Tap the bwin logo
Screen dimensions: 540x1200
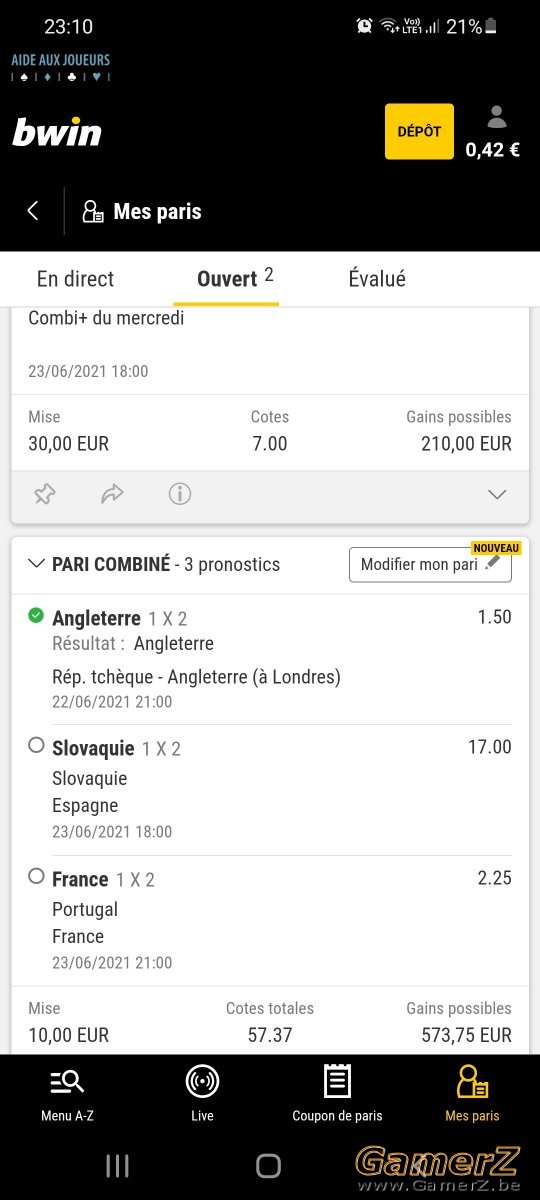(x=57, y=132)
